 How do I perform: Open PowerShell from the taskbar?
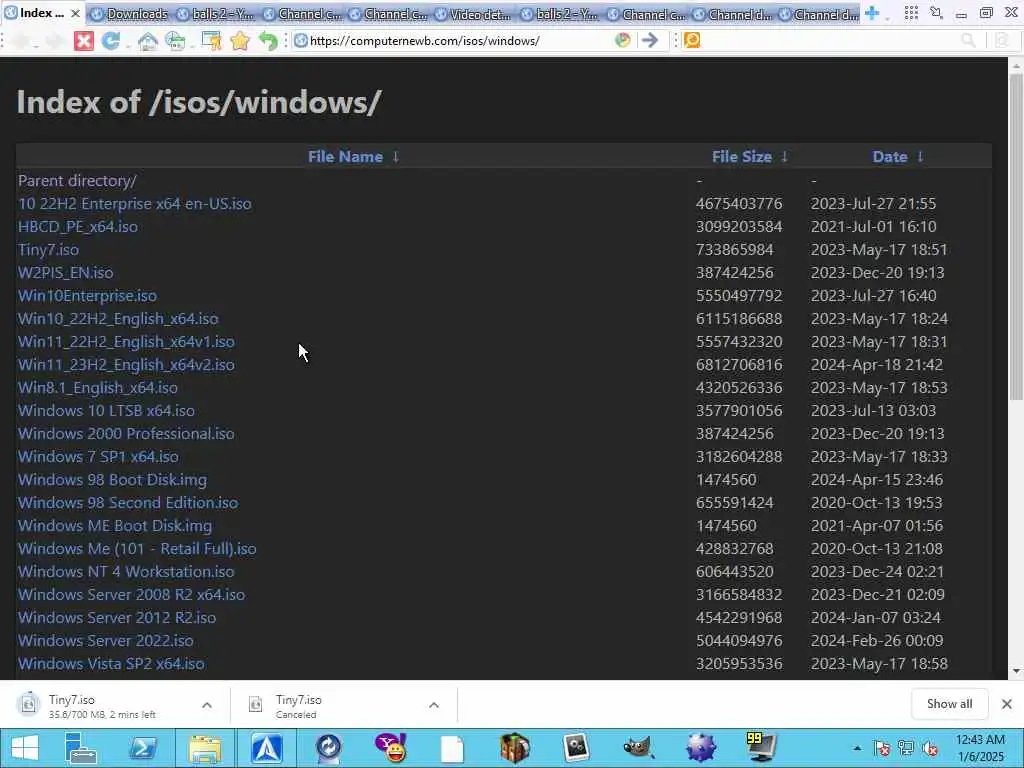(x=143, y=748)
